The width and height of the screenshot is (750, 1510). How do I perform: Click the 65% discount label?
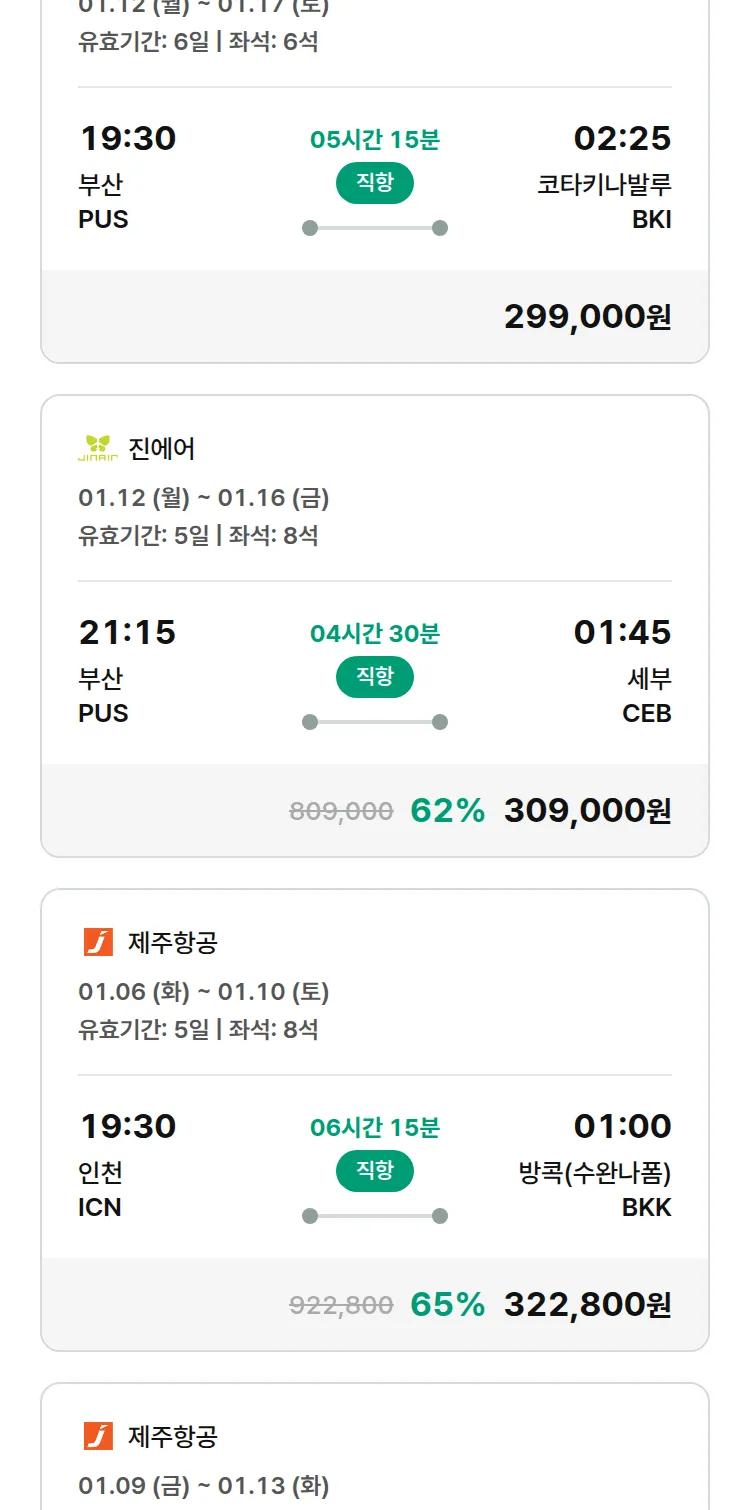(x=447, y=1305)
